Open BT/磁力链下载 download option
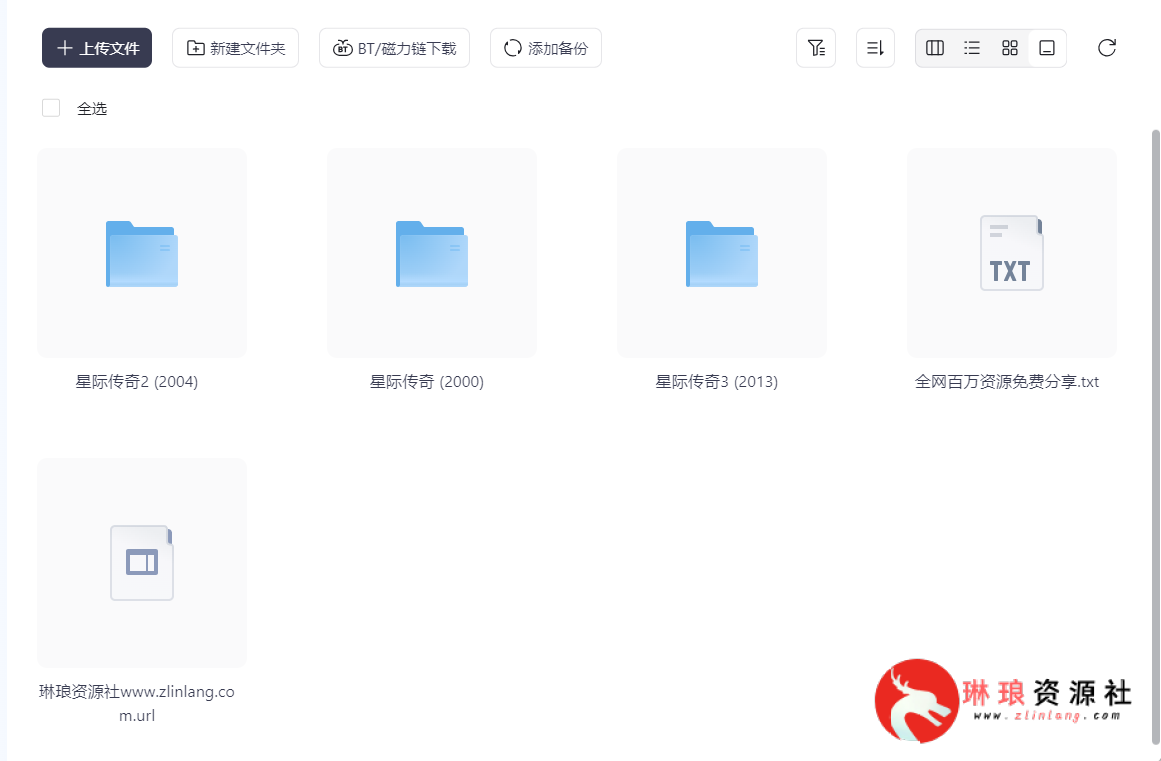The width and height of the screenshot is (1161, 761). click(395, 48)
